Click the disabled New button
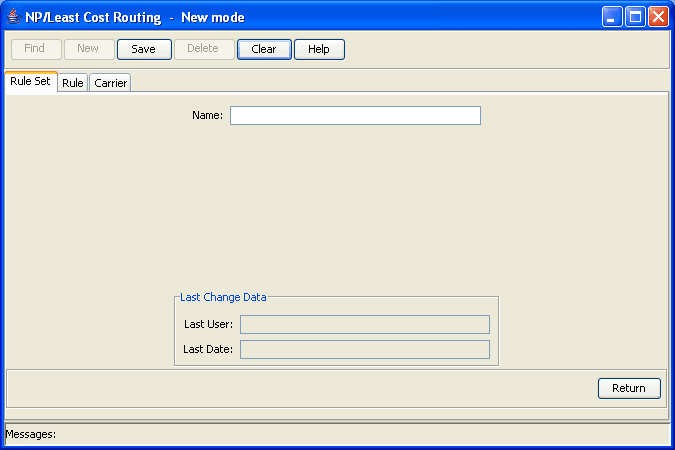This screenshot has height=450, width=675. [x=89, y=49]
